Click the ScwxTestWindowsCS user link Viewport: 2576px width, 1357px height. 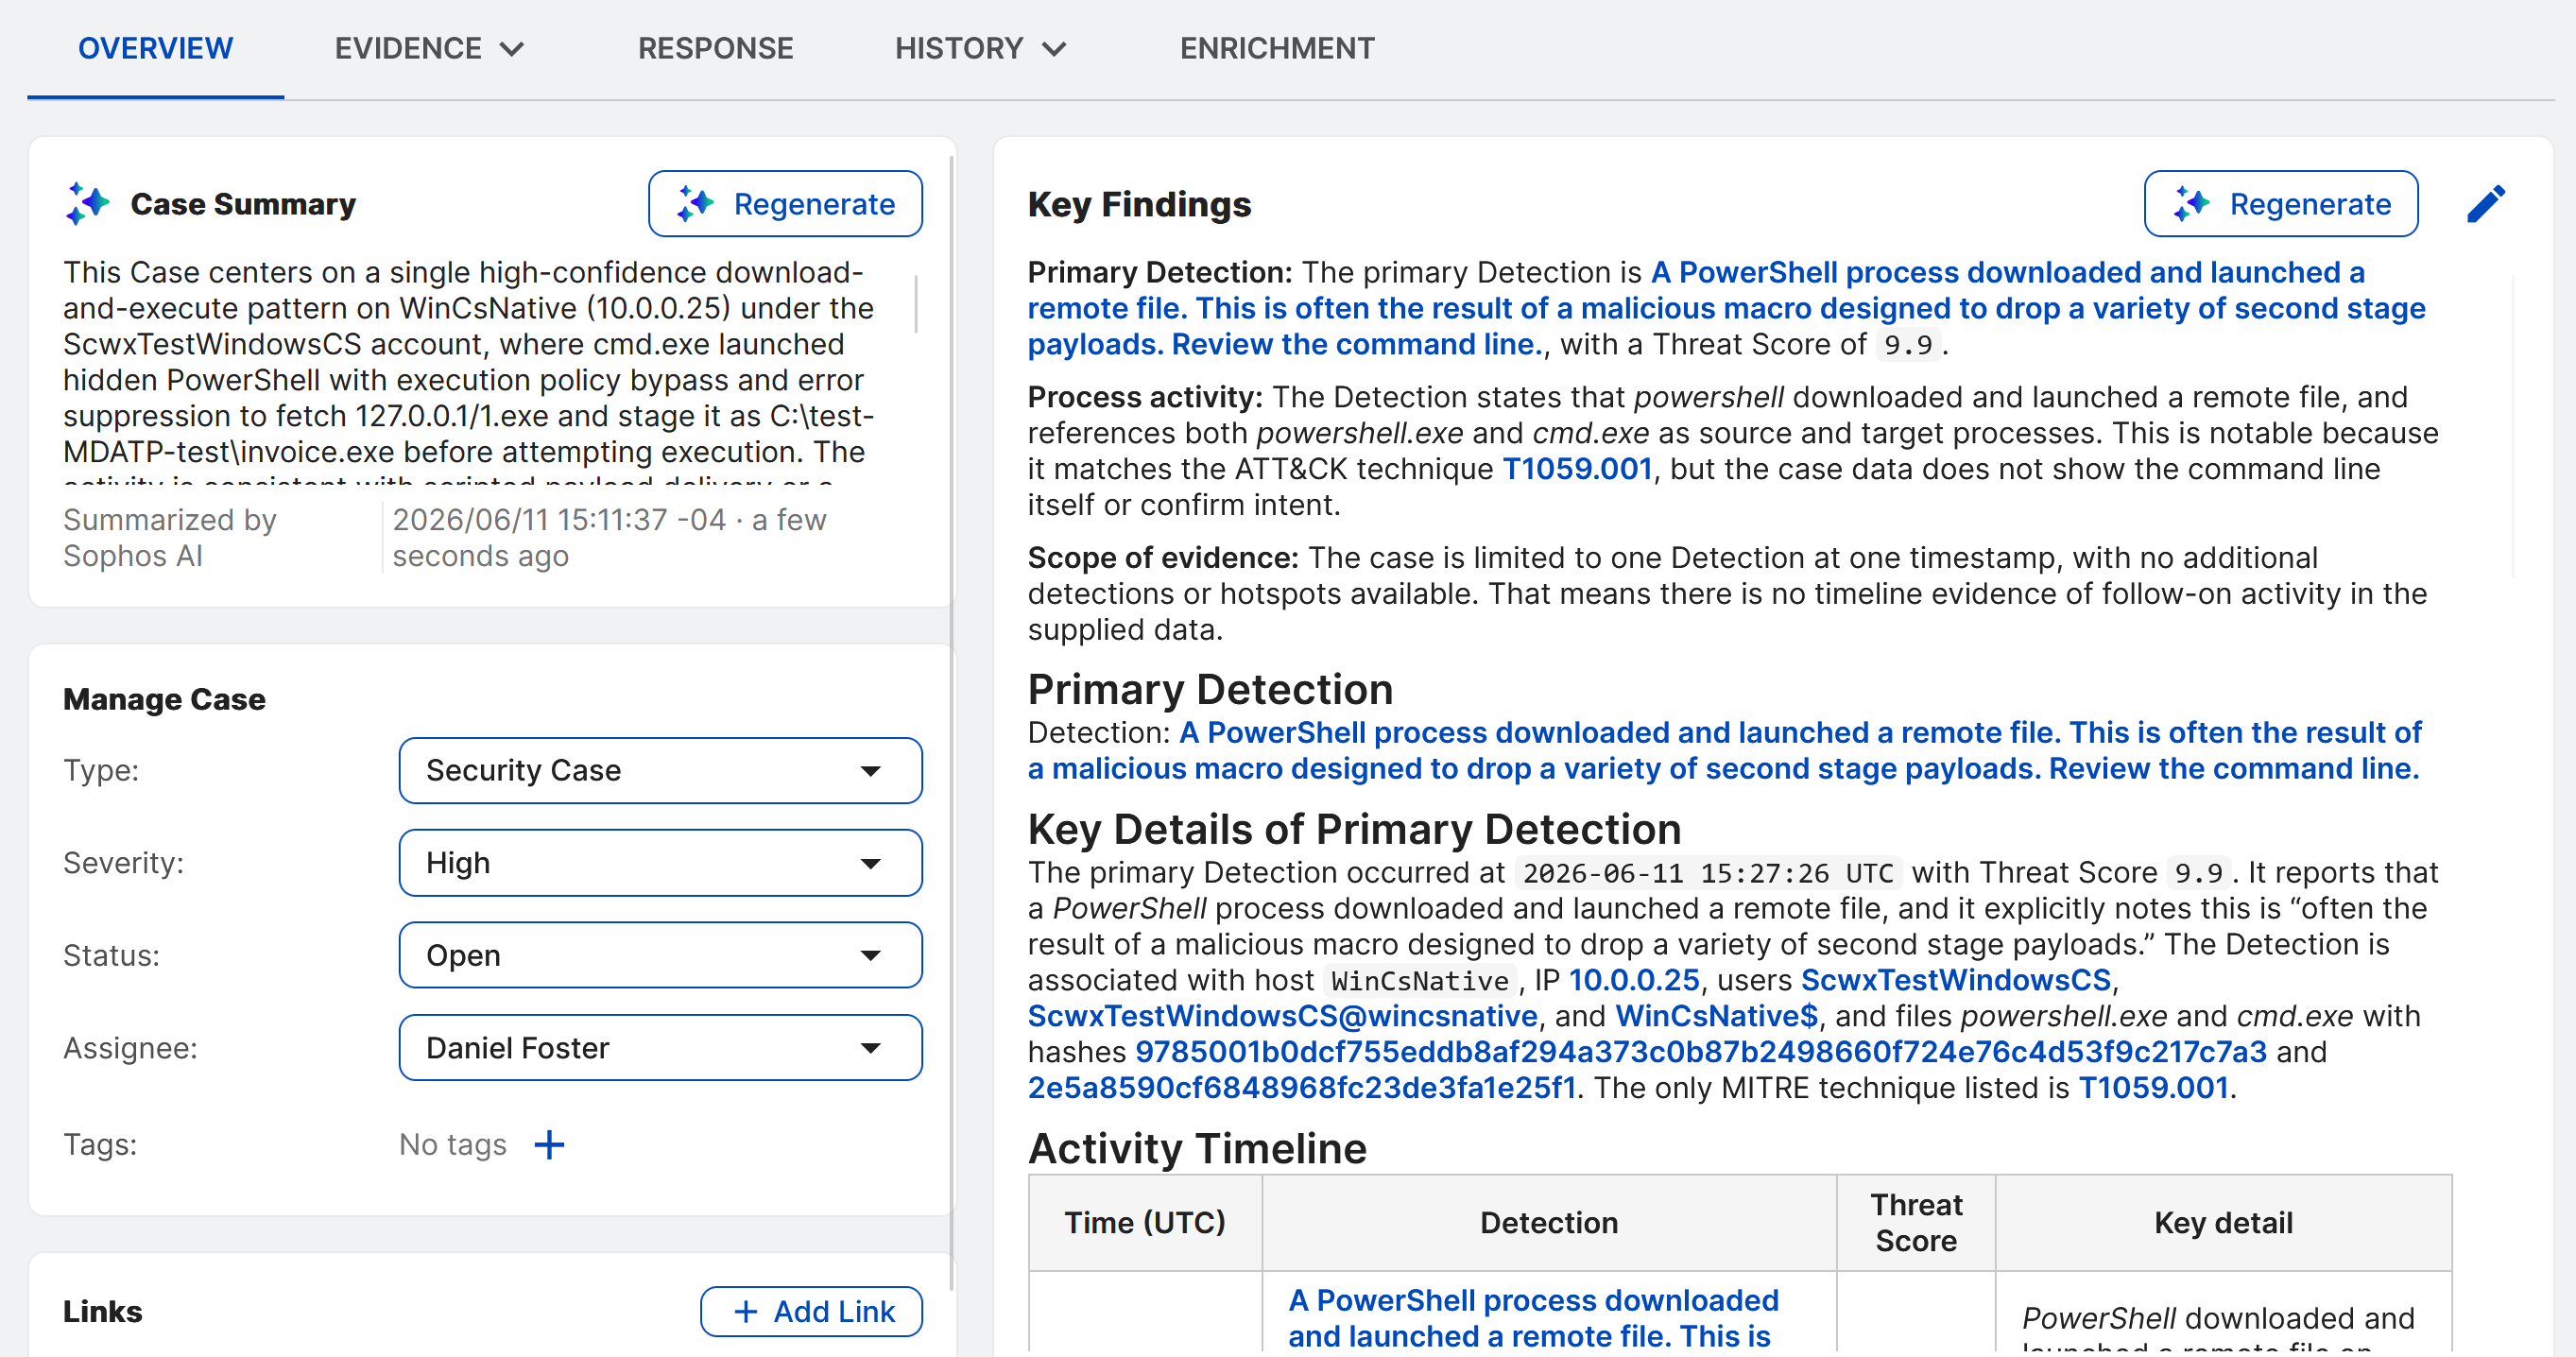click(1955, 979)
